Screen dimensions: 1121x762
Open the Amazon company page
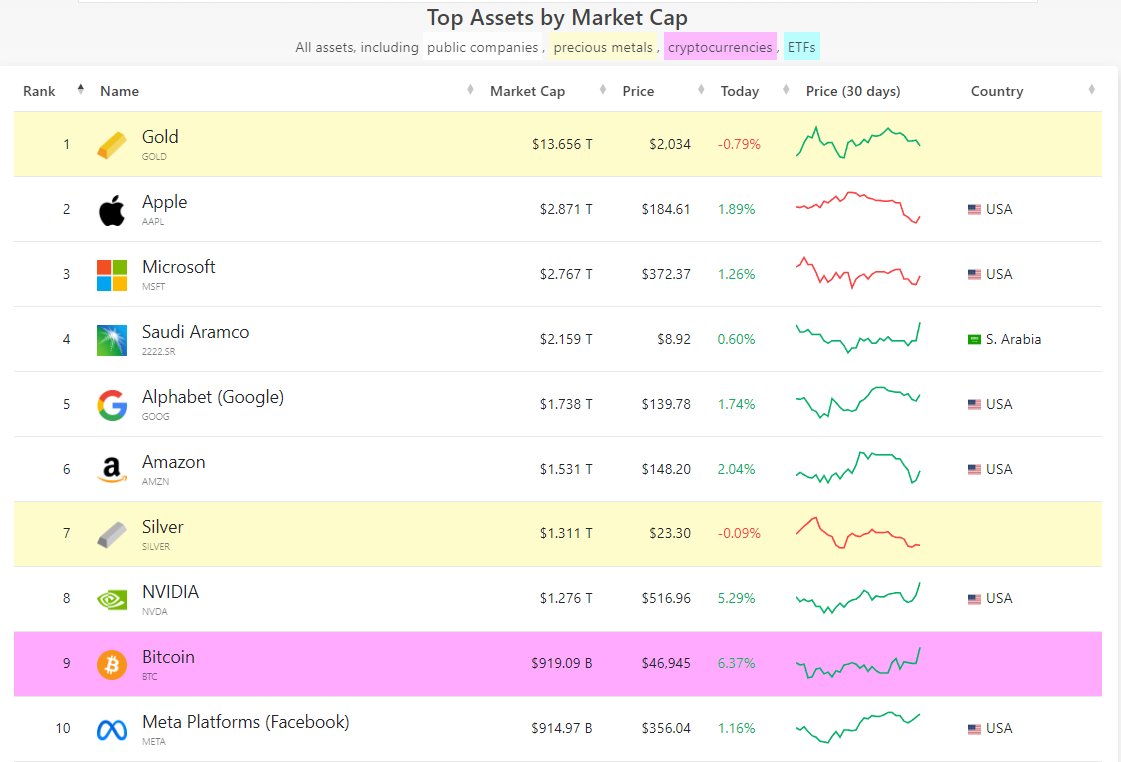coord(174,462)
